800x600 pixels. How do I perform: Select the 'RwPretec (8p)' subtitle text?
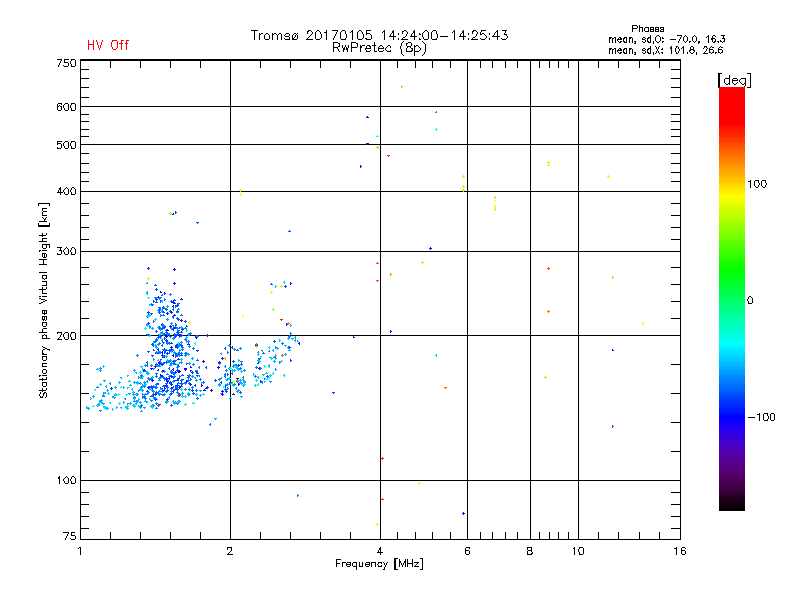point(380,48)
